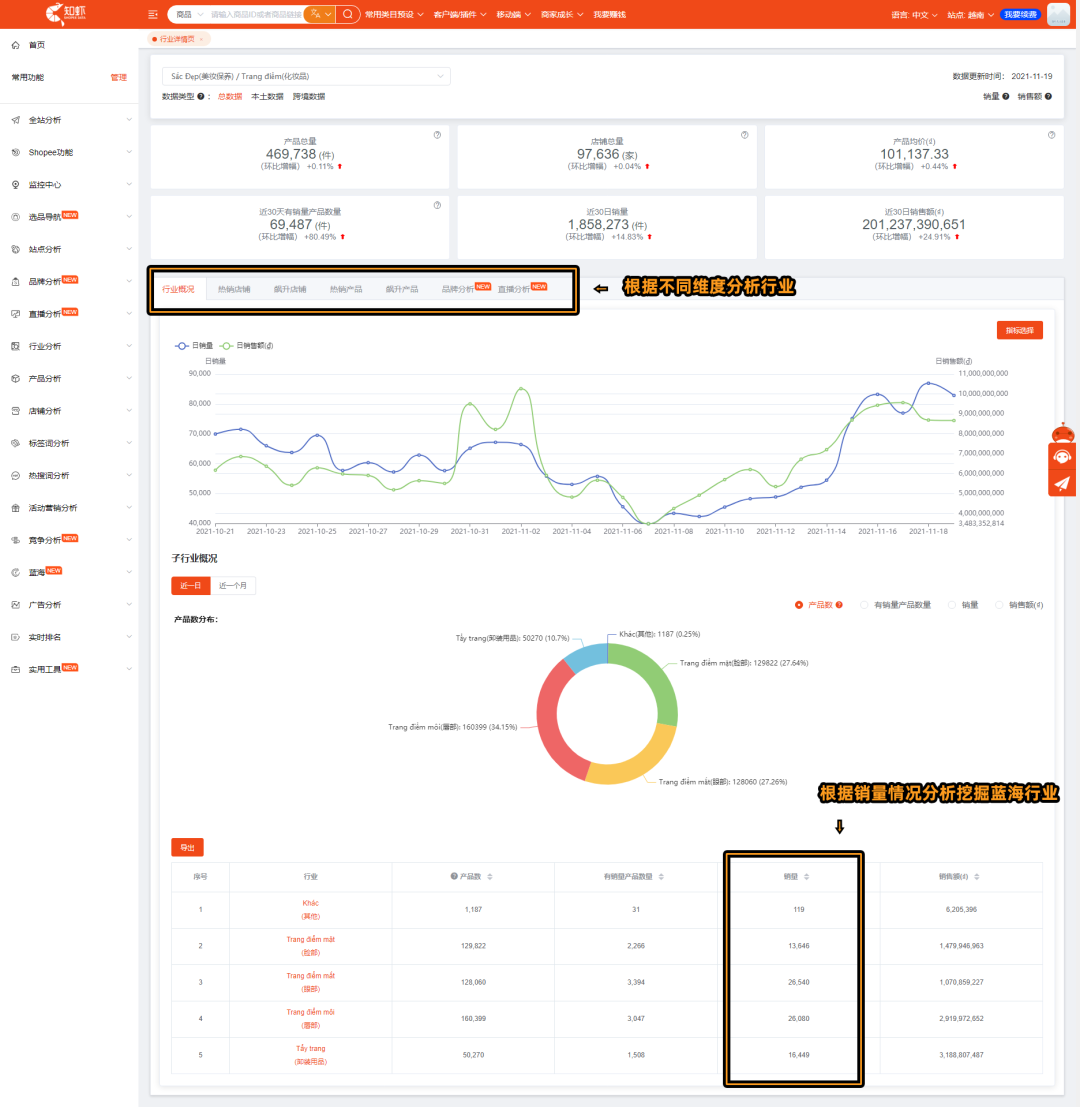This screenshot has height=1107, width=1080.
Task: Open the Sắc Đẹp / Trang điểm category dropdown
Action: coord(306,76)
